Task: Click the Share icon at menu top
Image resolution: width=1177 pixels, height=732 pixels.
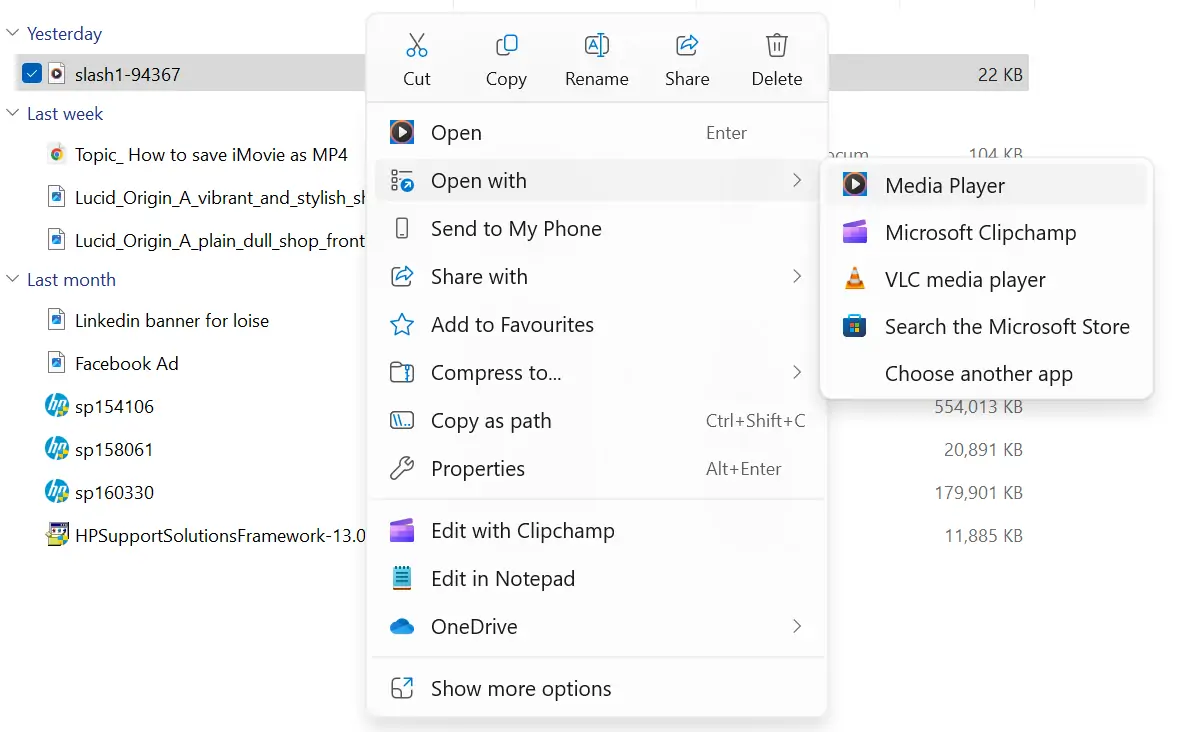Action: (x=687, y=46)
